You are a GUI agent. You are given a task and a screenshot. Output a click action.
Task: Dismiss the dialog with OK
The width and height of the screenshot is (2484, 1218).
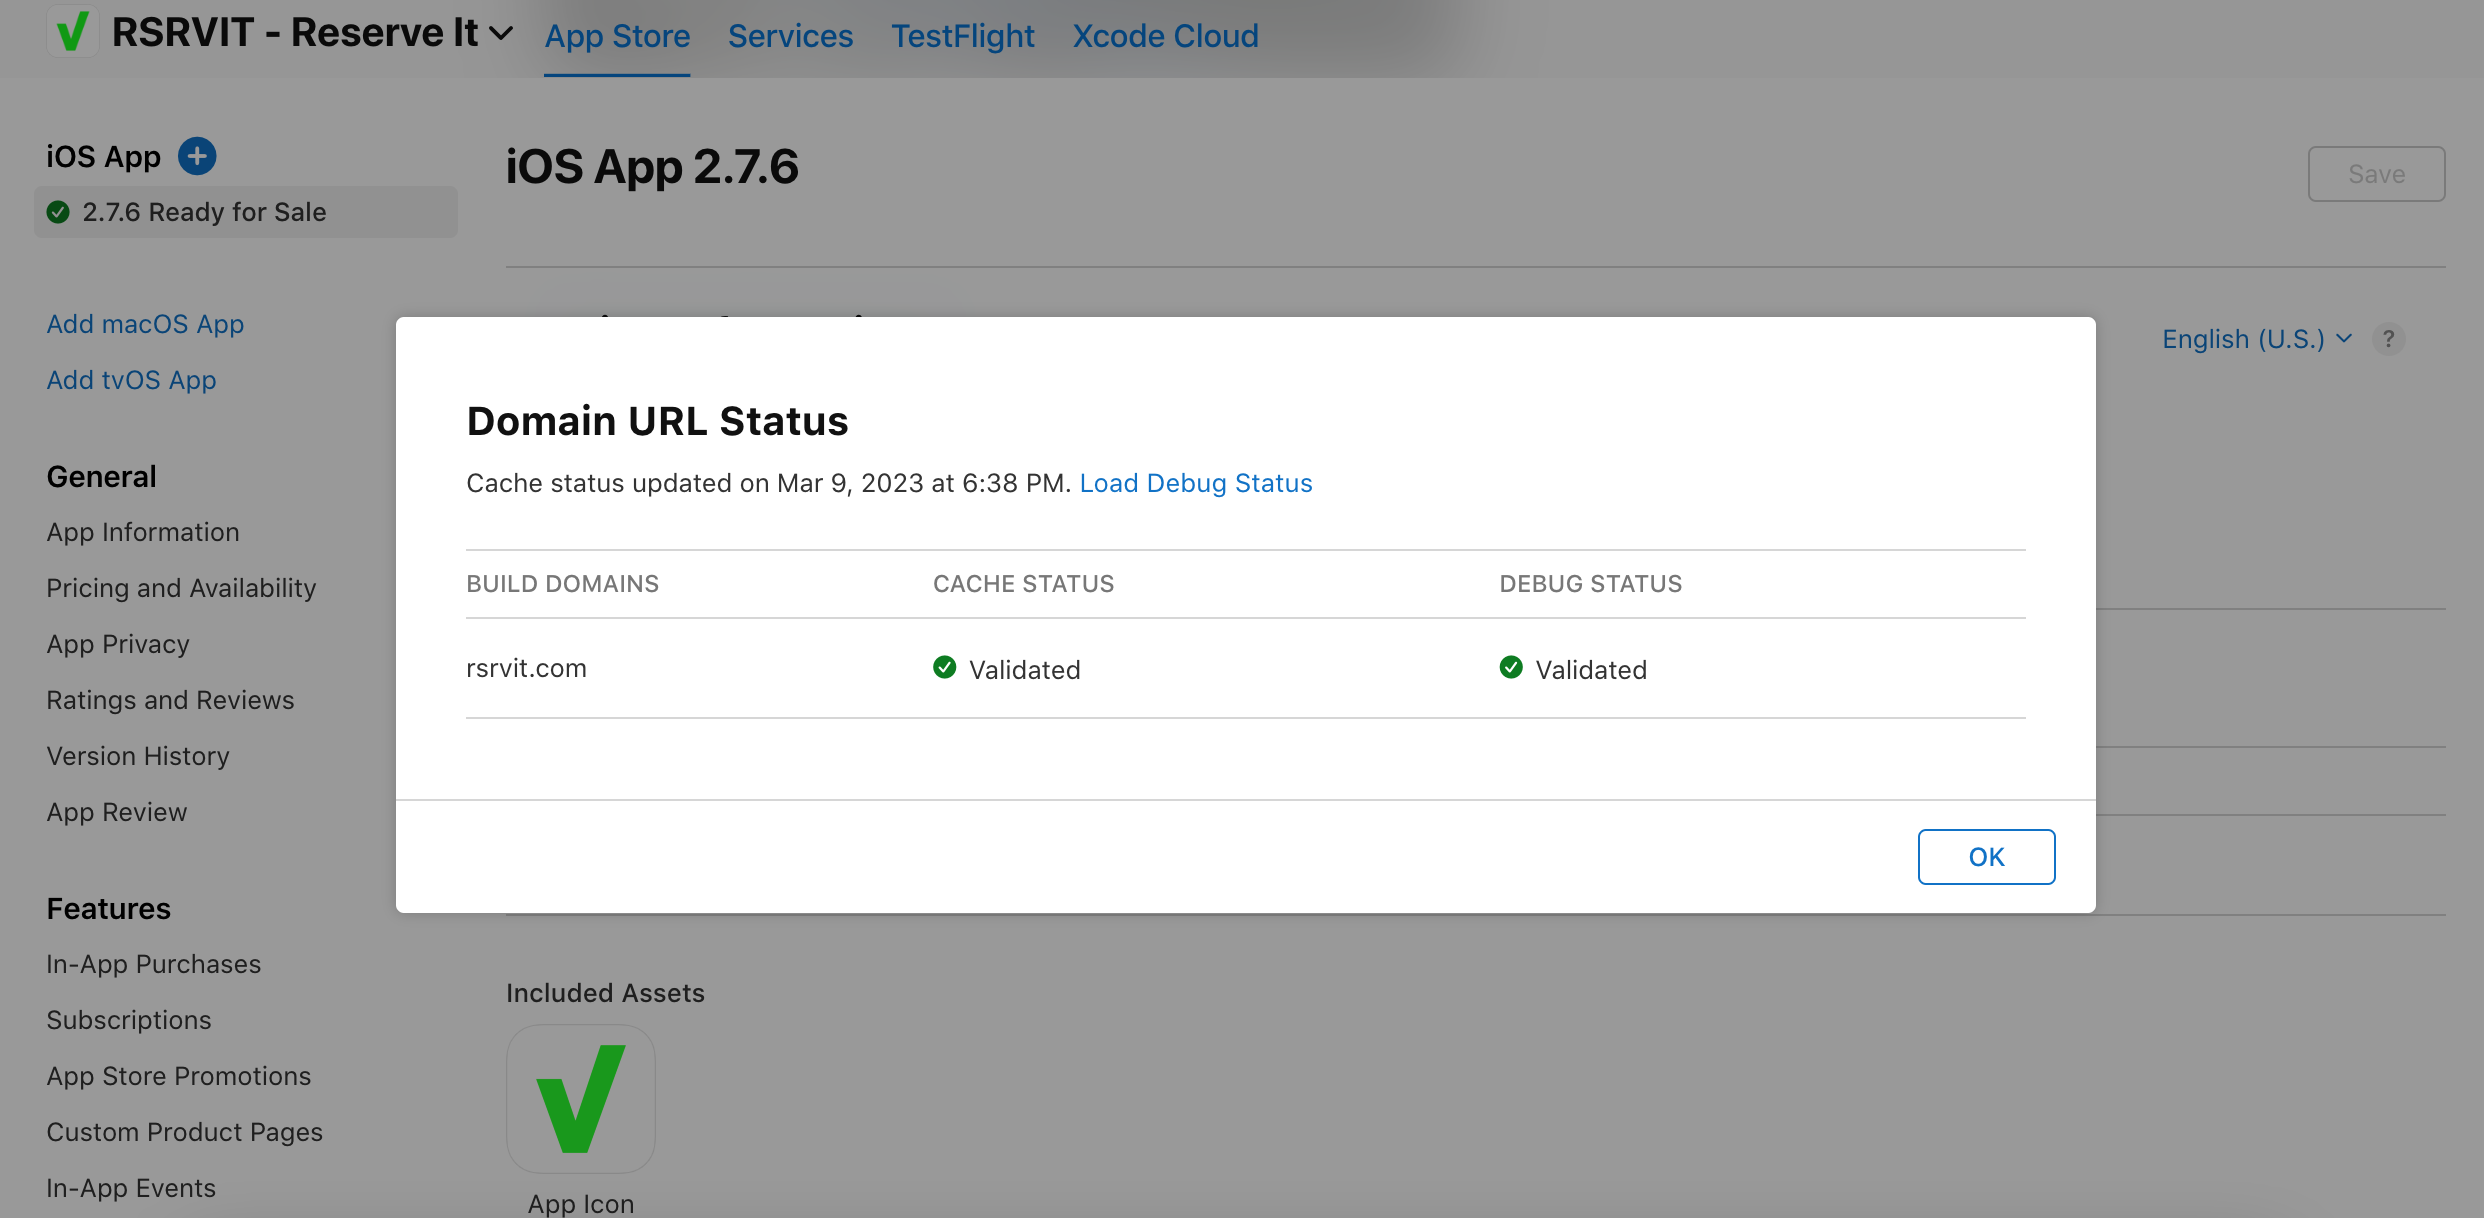(x=1986, y=857)
